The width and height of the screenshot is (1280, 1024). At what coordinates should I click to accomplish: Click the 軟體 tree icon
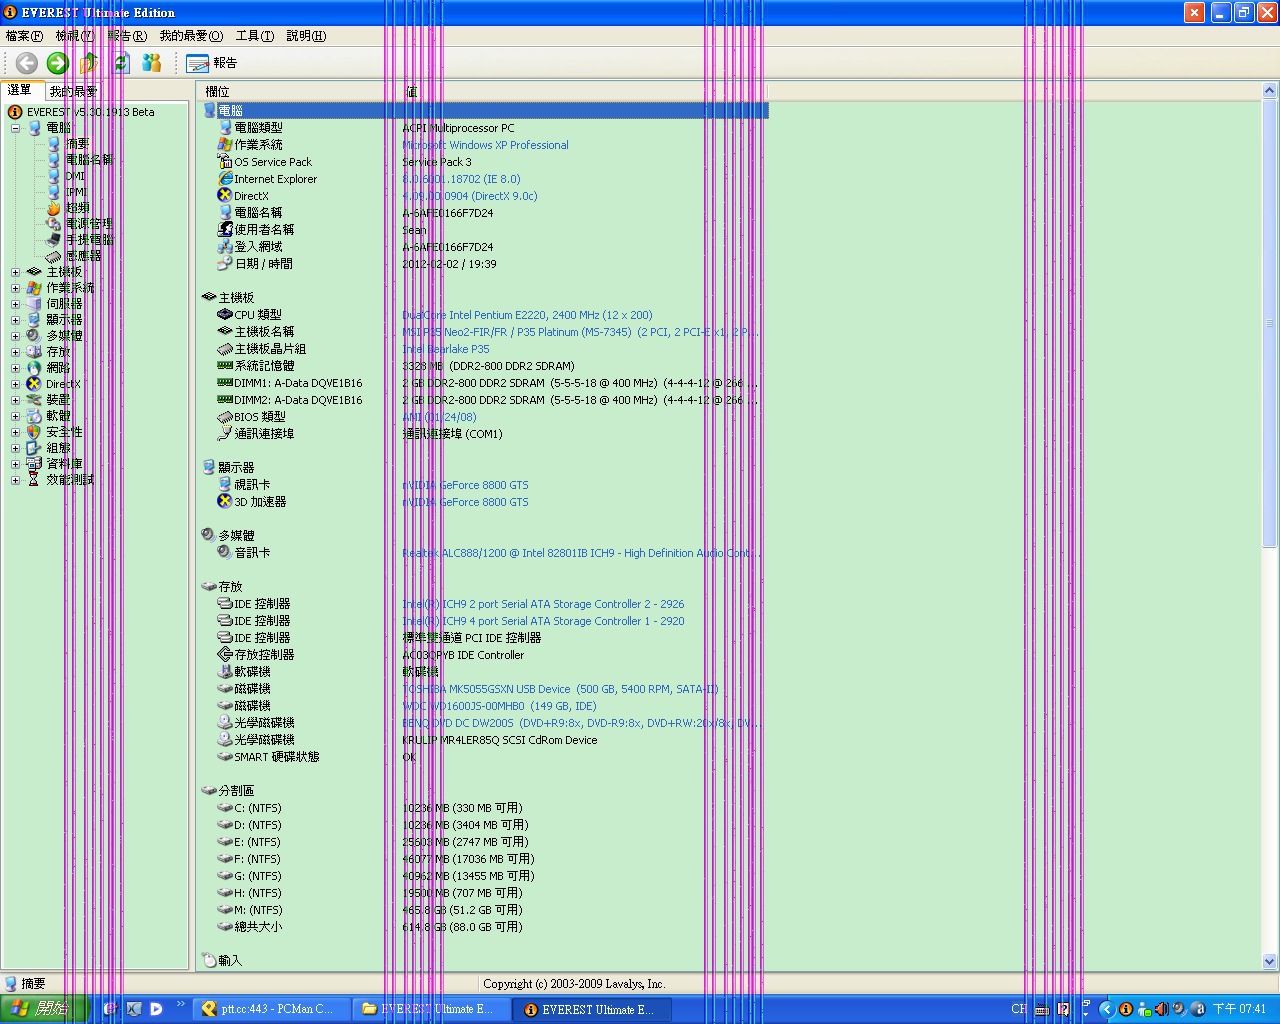[34, 416]
